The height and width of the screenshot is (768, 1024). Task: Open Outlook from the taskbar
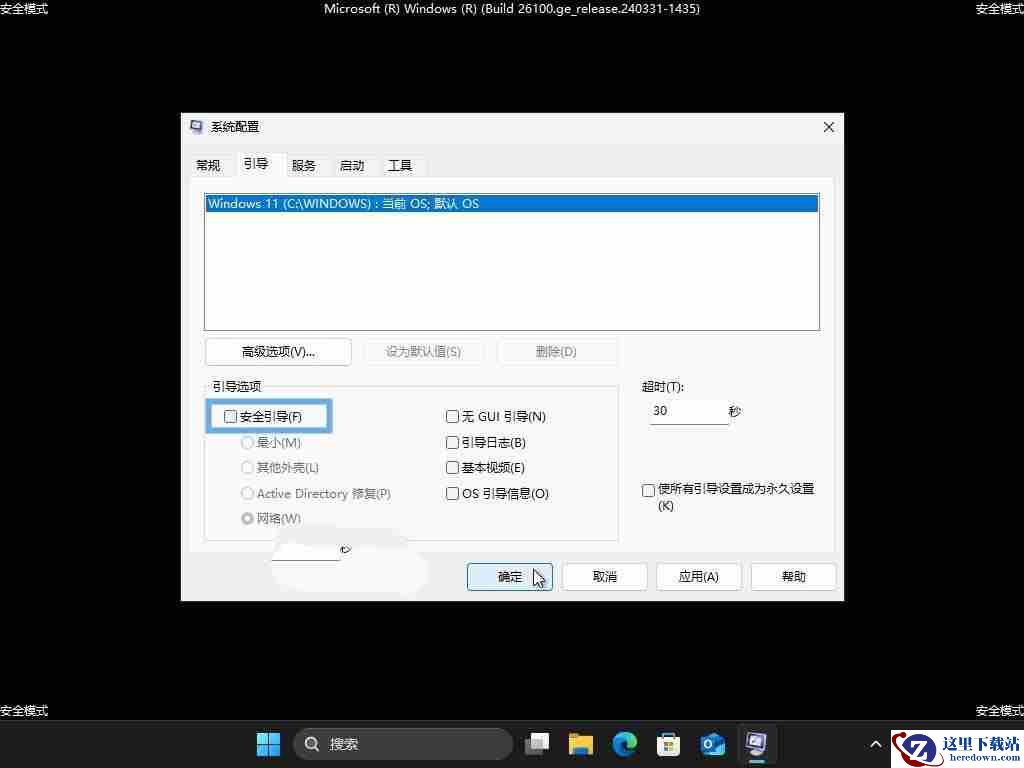(x=712, y=744)
